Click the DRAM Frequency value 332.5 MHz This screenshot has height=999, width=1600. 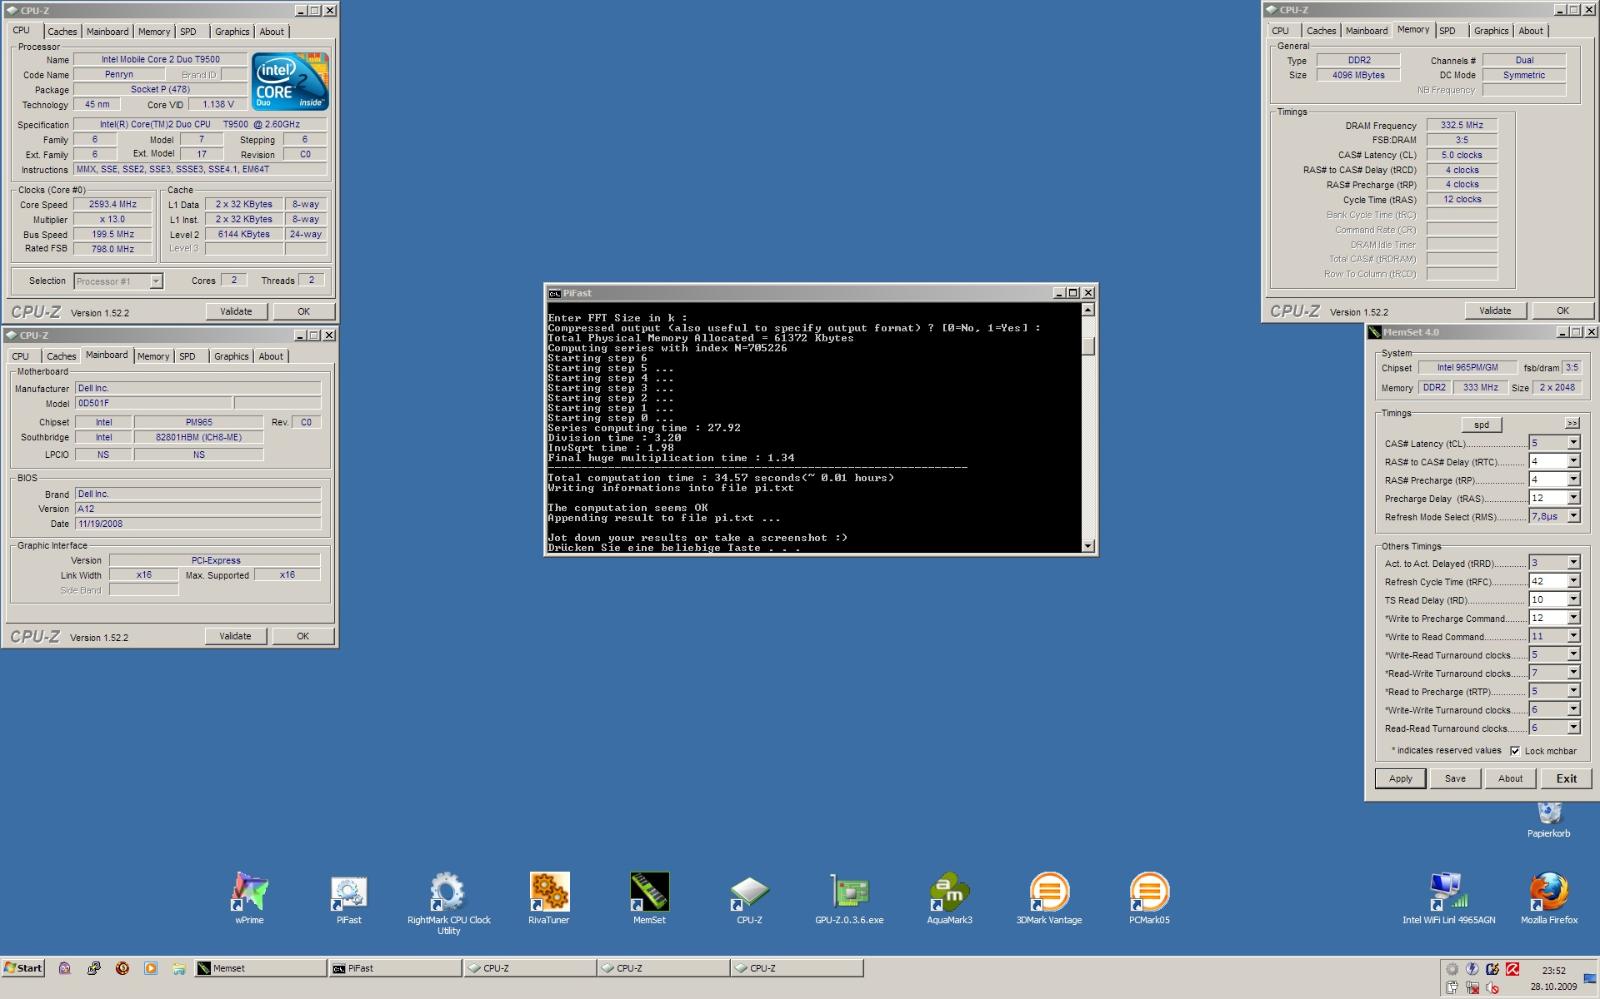point(1461,125)
